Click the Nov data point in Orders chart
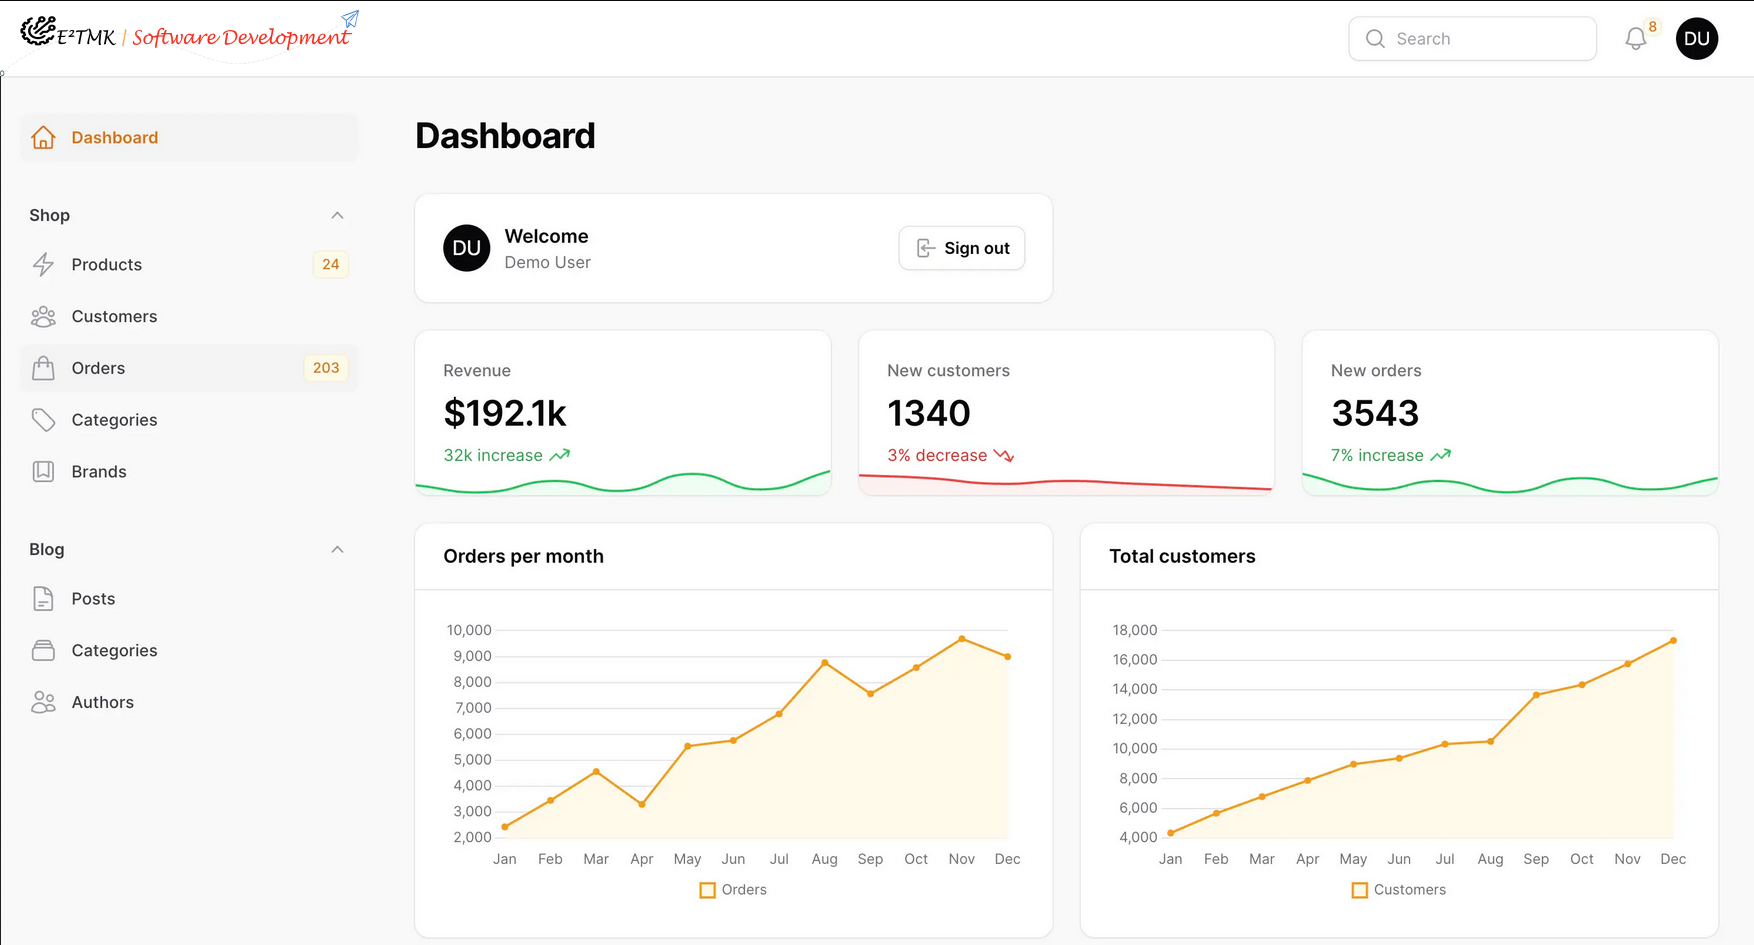This screenshot has height=945, width=1754. (x=962, y=639)
